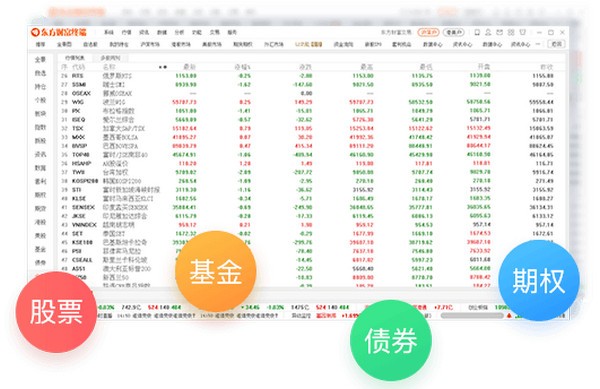The height and width of the screenshot is (389, 600).
Task: Sort by the 最新 column header
Action: pyautogui.click(x=189, y=67)
